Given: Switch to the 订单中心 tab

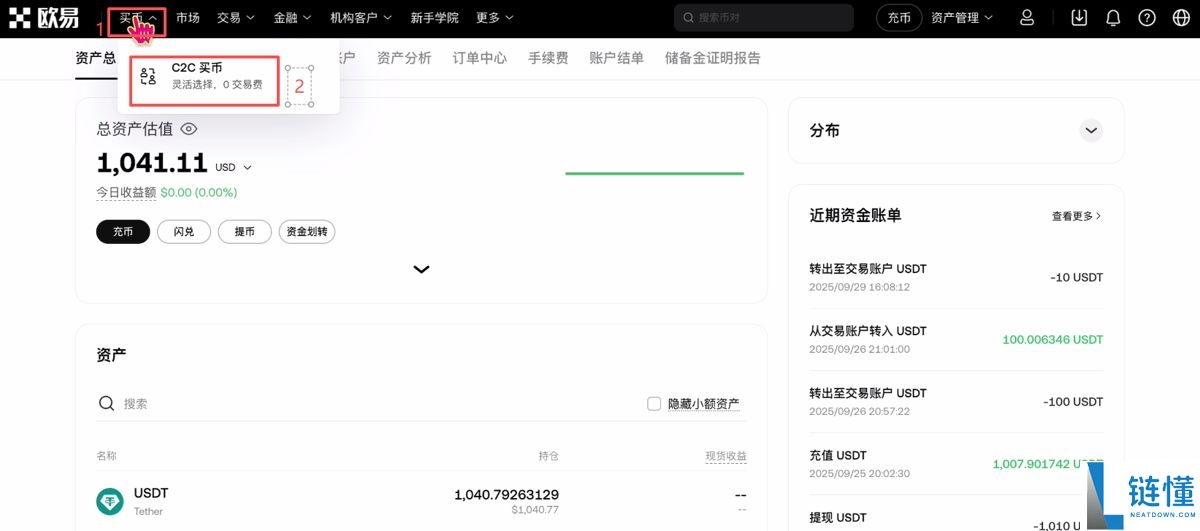Looking at the screenshot, I should click(480, 58).
